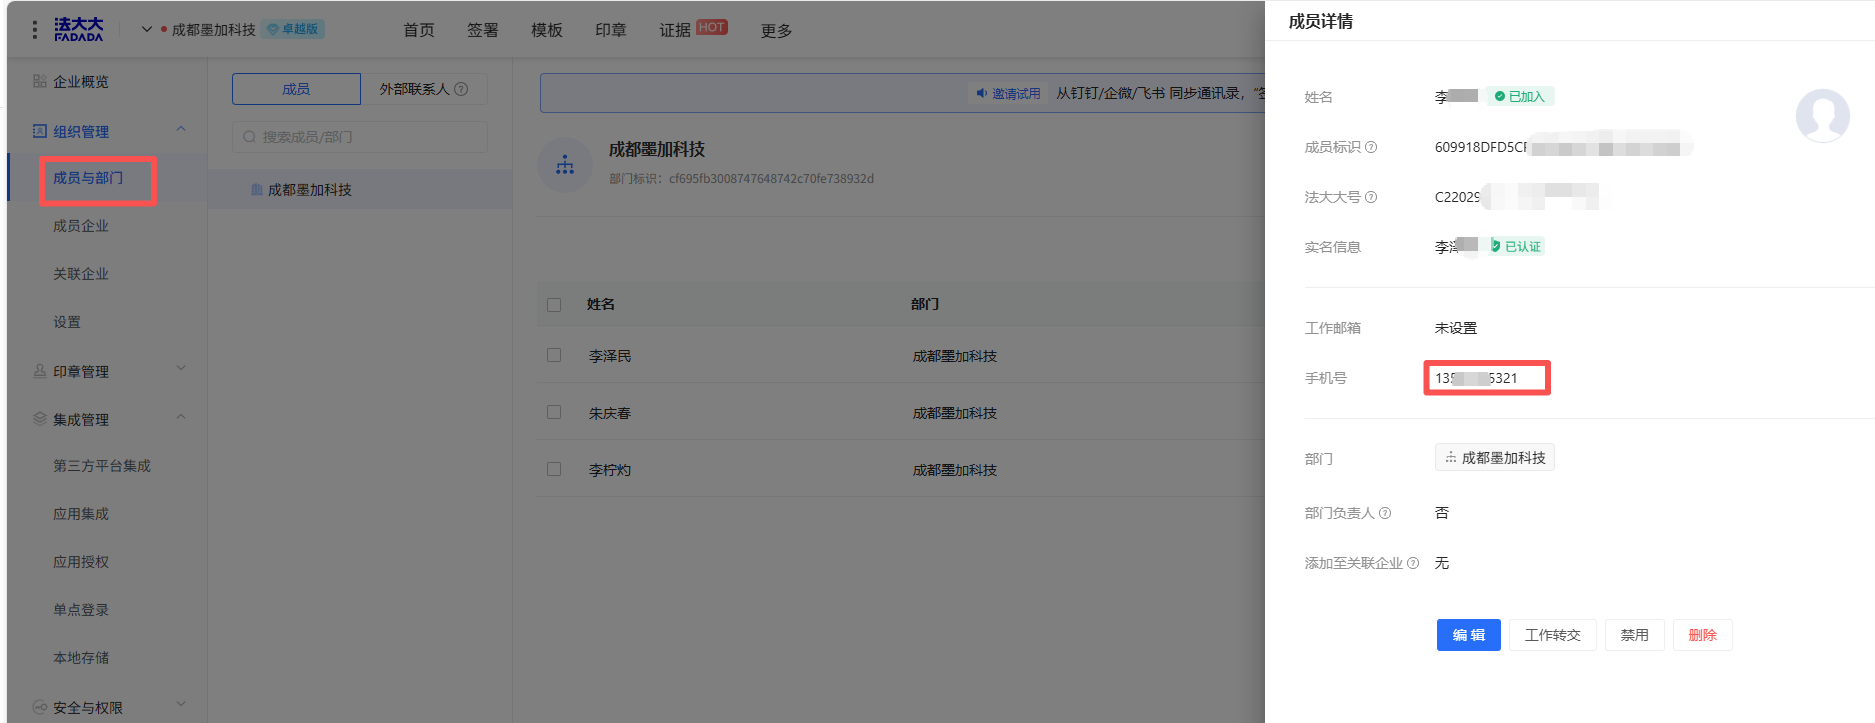
Task: Click the three-dot menu icon beside logo
Action: coord(35,30)
